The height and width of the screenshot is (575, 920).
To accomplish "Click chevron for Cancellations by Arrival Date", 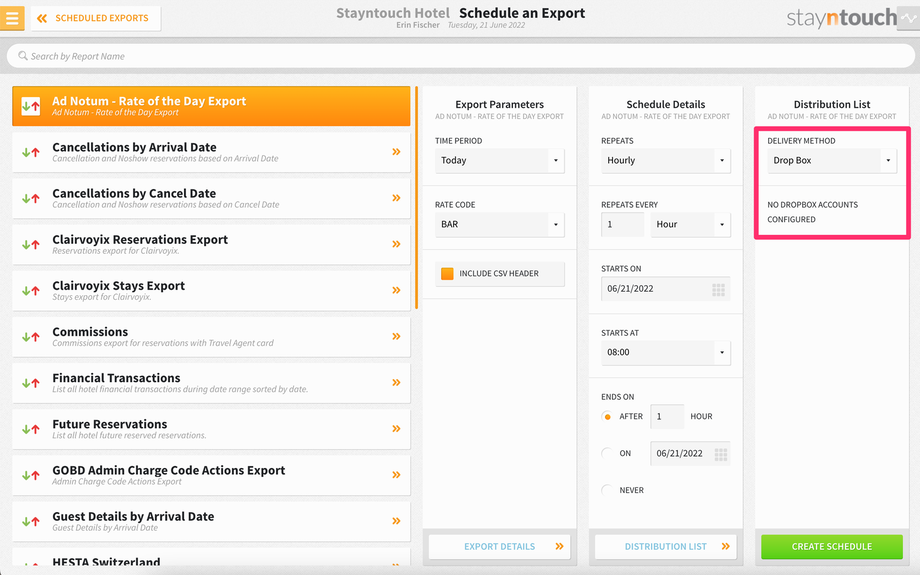I will [x=397, y=151].
